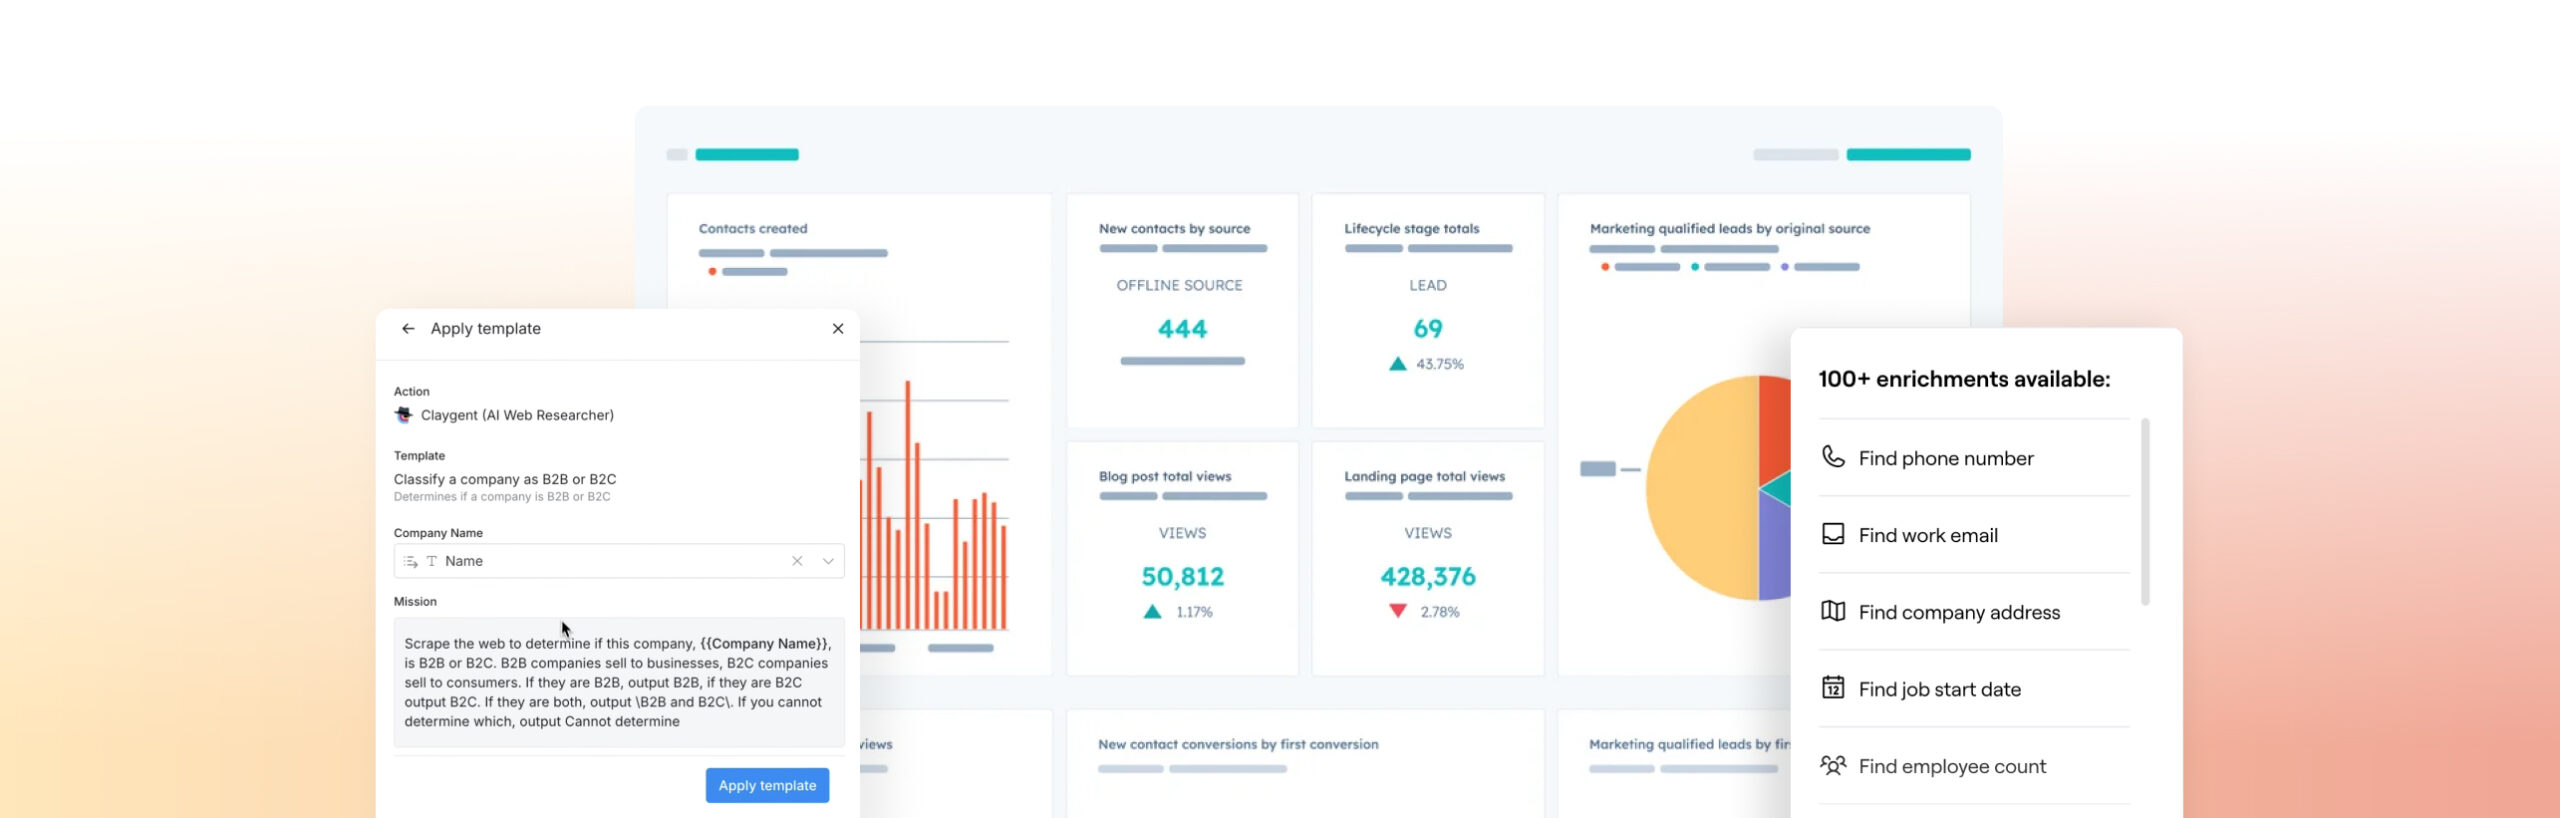Screen dimensions: 2560x818
Task: Open the Contacts created card title
Action: [x=753, y=229]
